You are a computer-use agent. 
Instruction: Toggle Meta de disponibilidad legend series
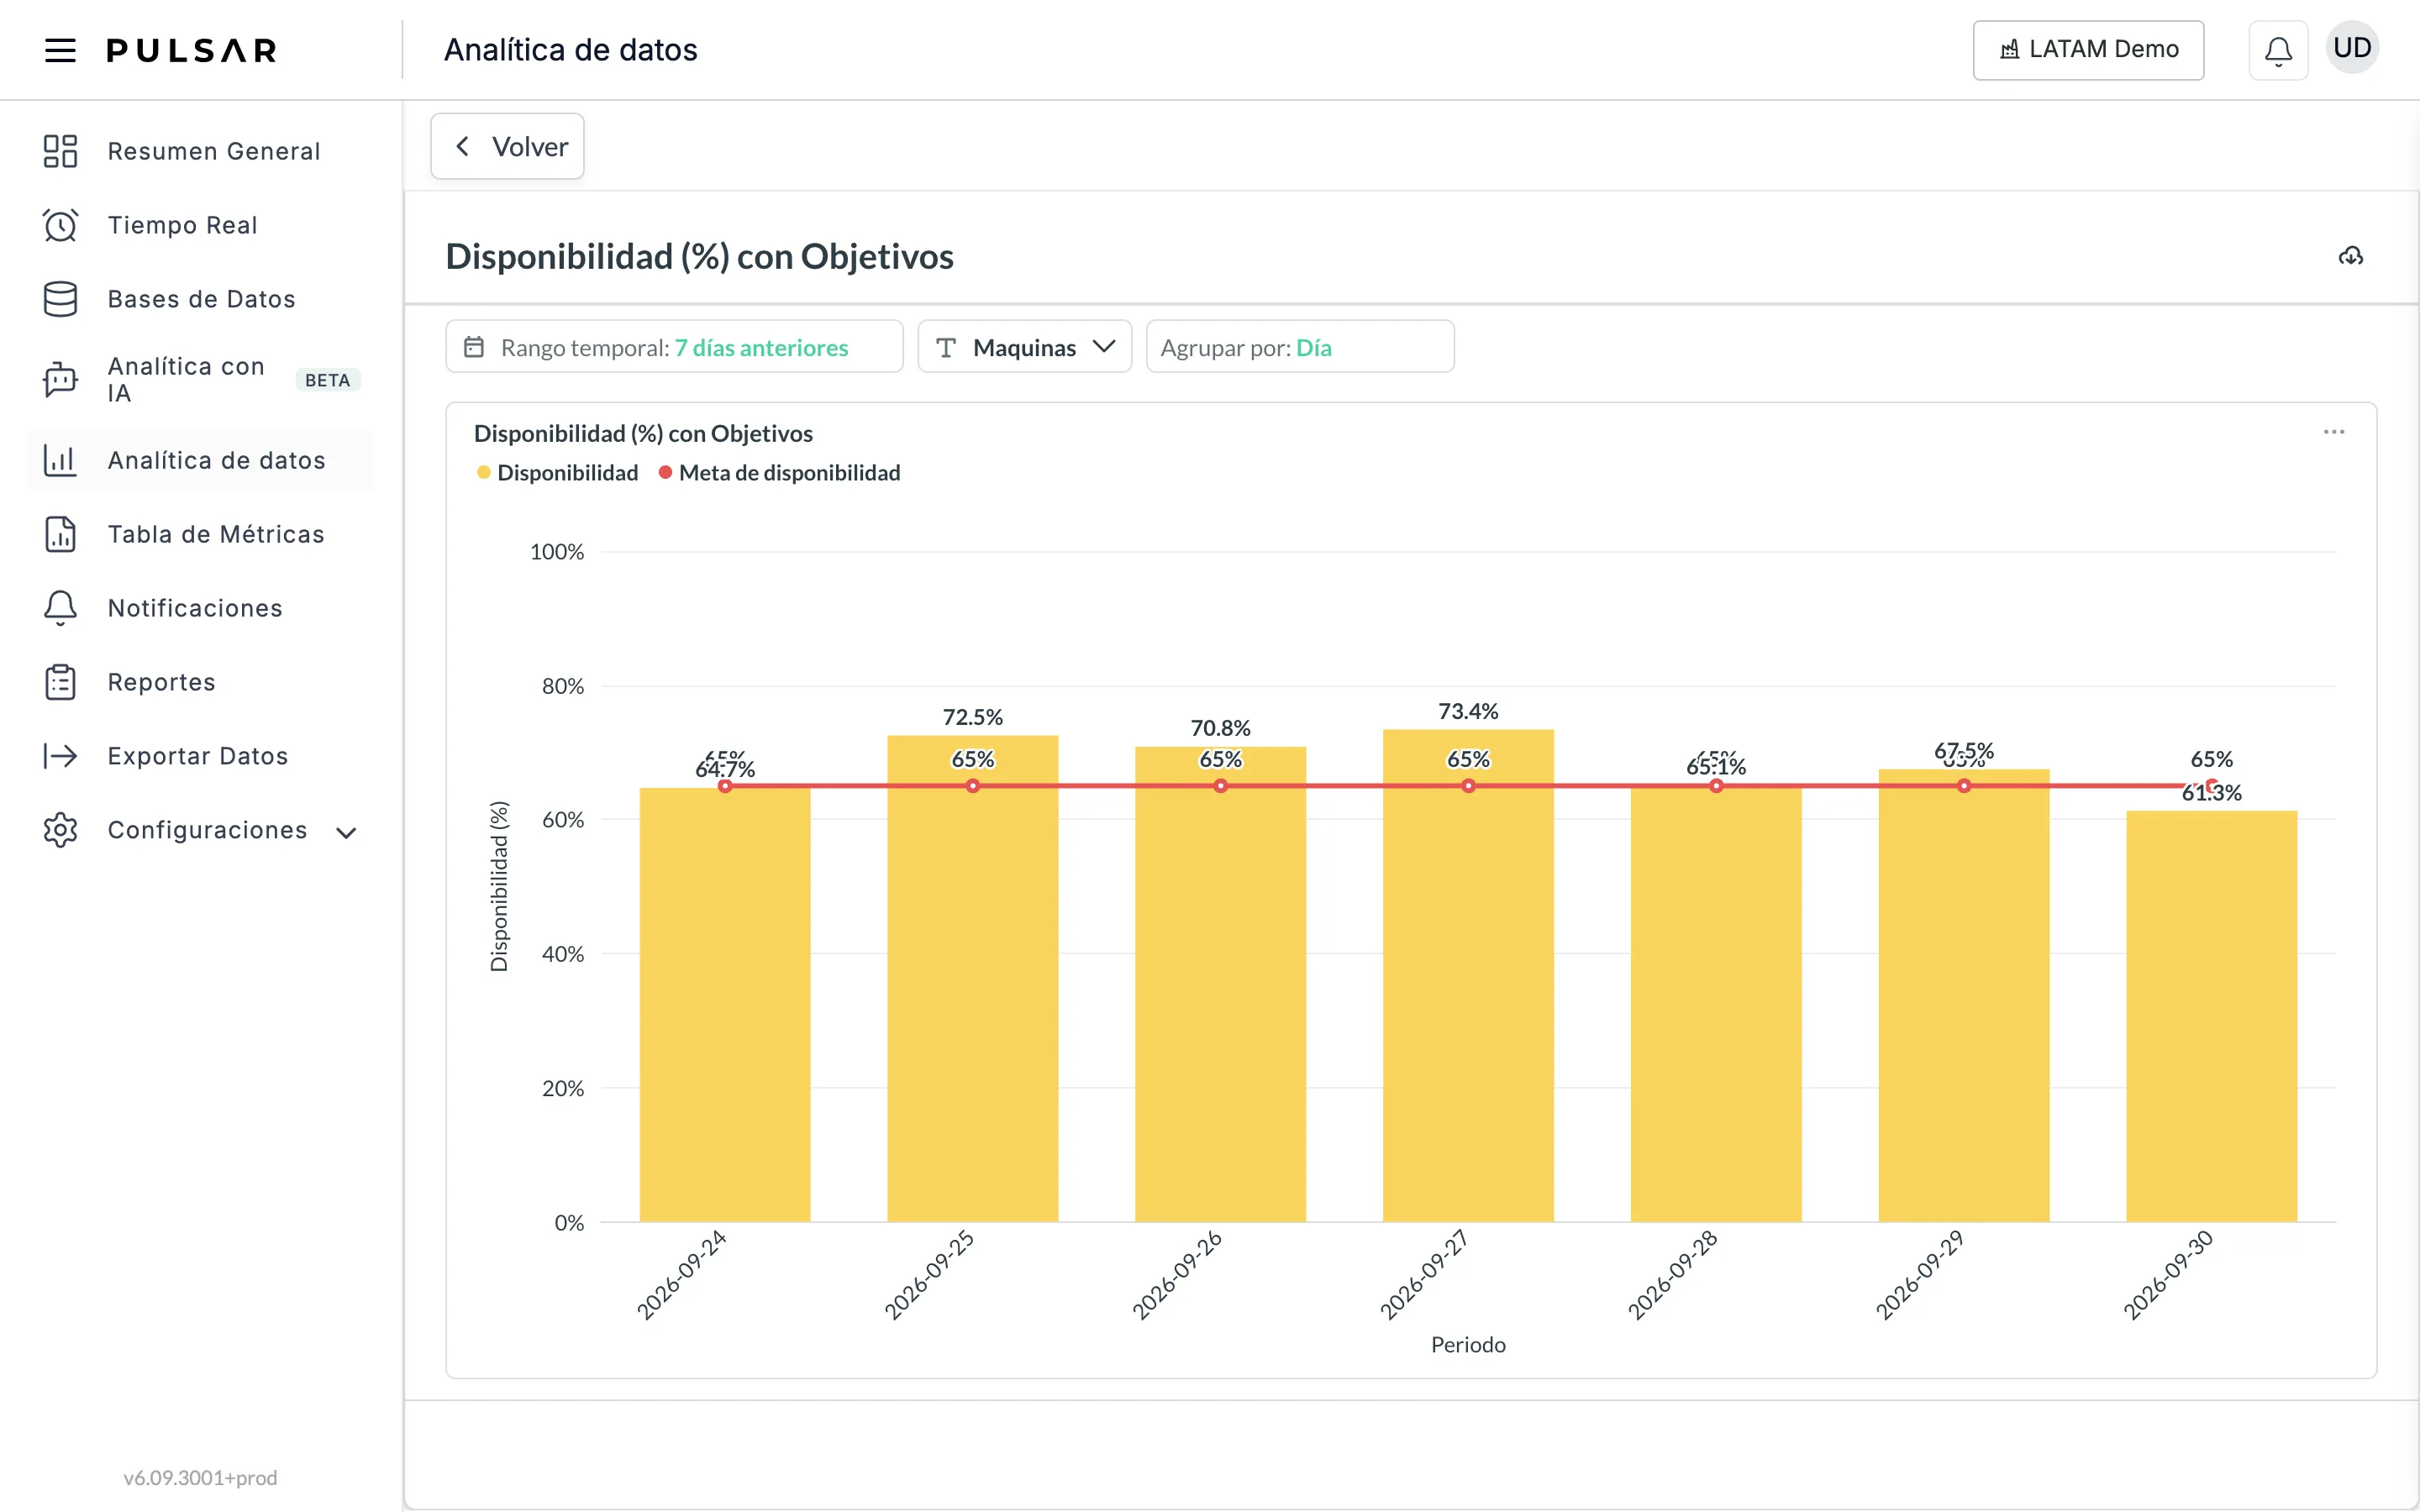[x=779, y=473]
